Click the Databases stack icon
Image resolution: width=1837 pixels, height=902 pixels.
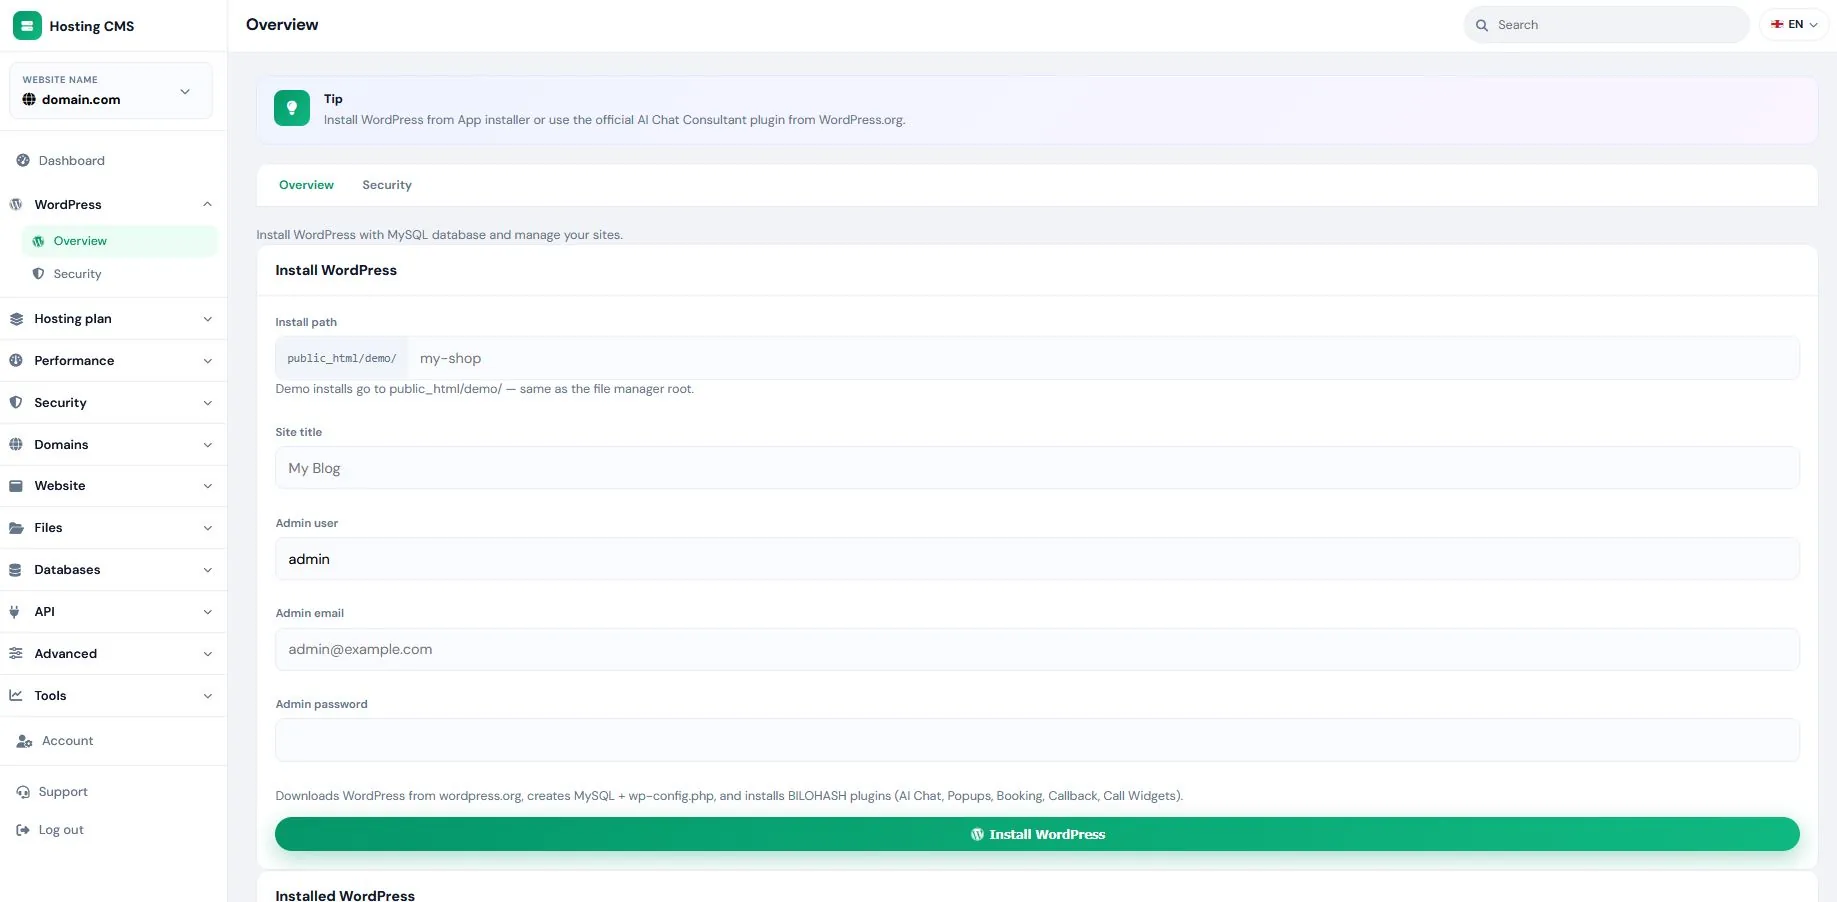click(16, 570)
